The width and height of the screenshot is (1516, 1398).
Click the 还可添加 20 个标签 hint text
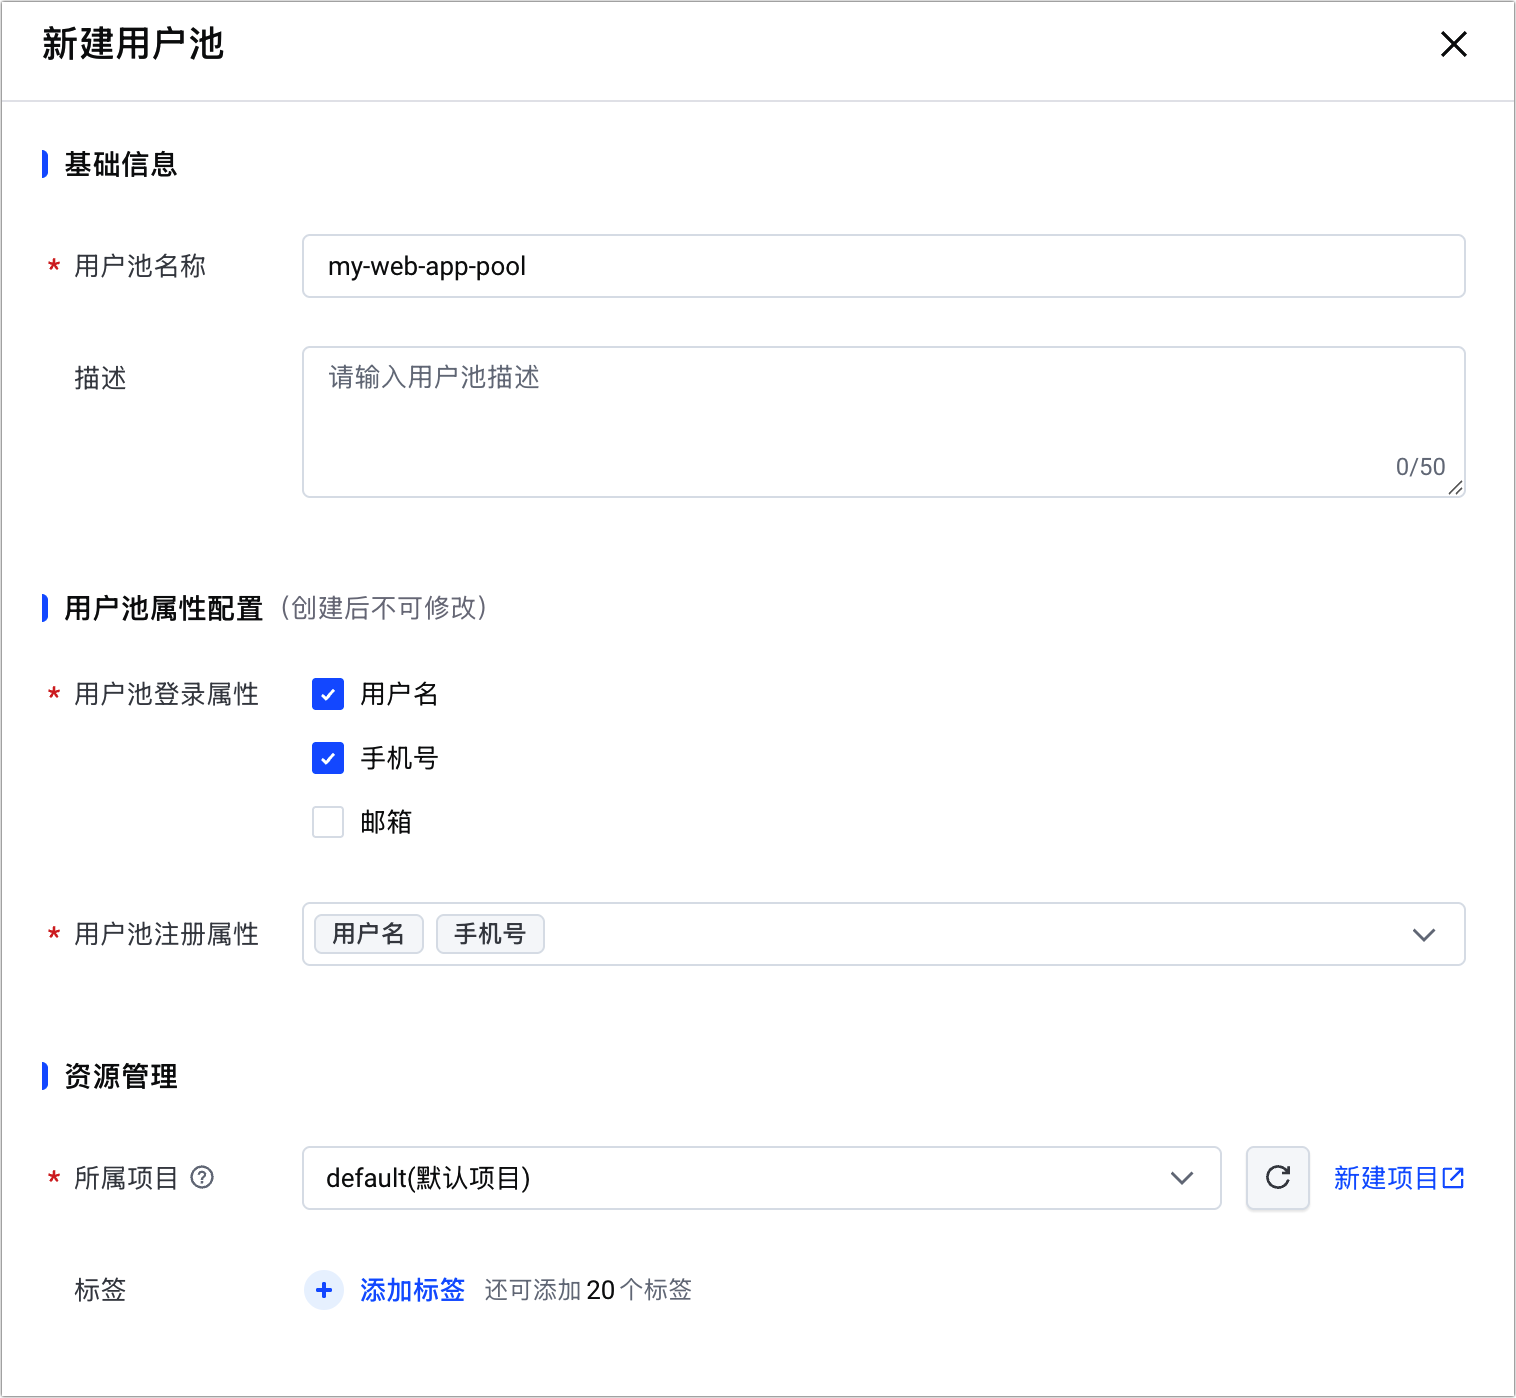[588, 1290]
